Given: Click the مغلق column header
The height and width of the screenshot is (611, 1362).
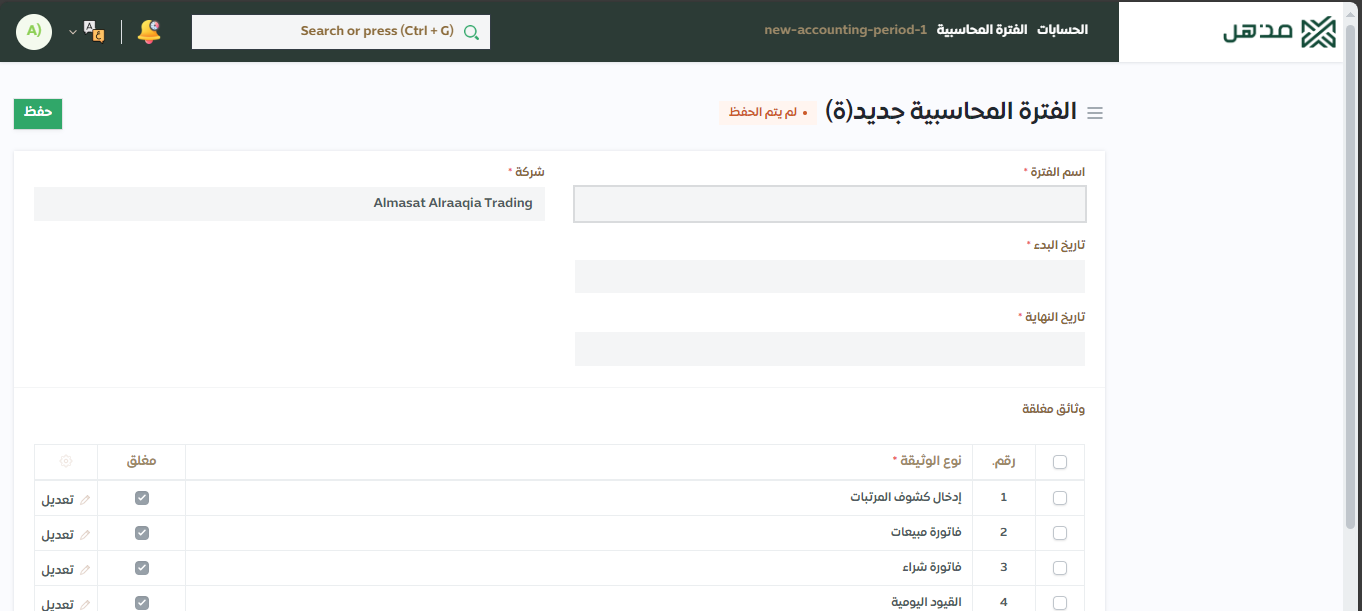Looking at the screenshot, I should pyautogui.click(x=142, y=461).
